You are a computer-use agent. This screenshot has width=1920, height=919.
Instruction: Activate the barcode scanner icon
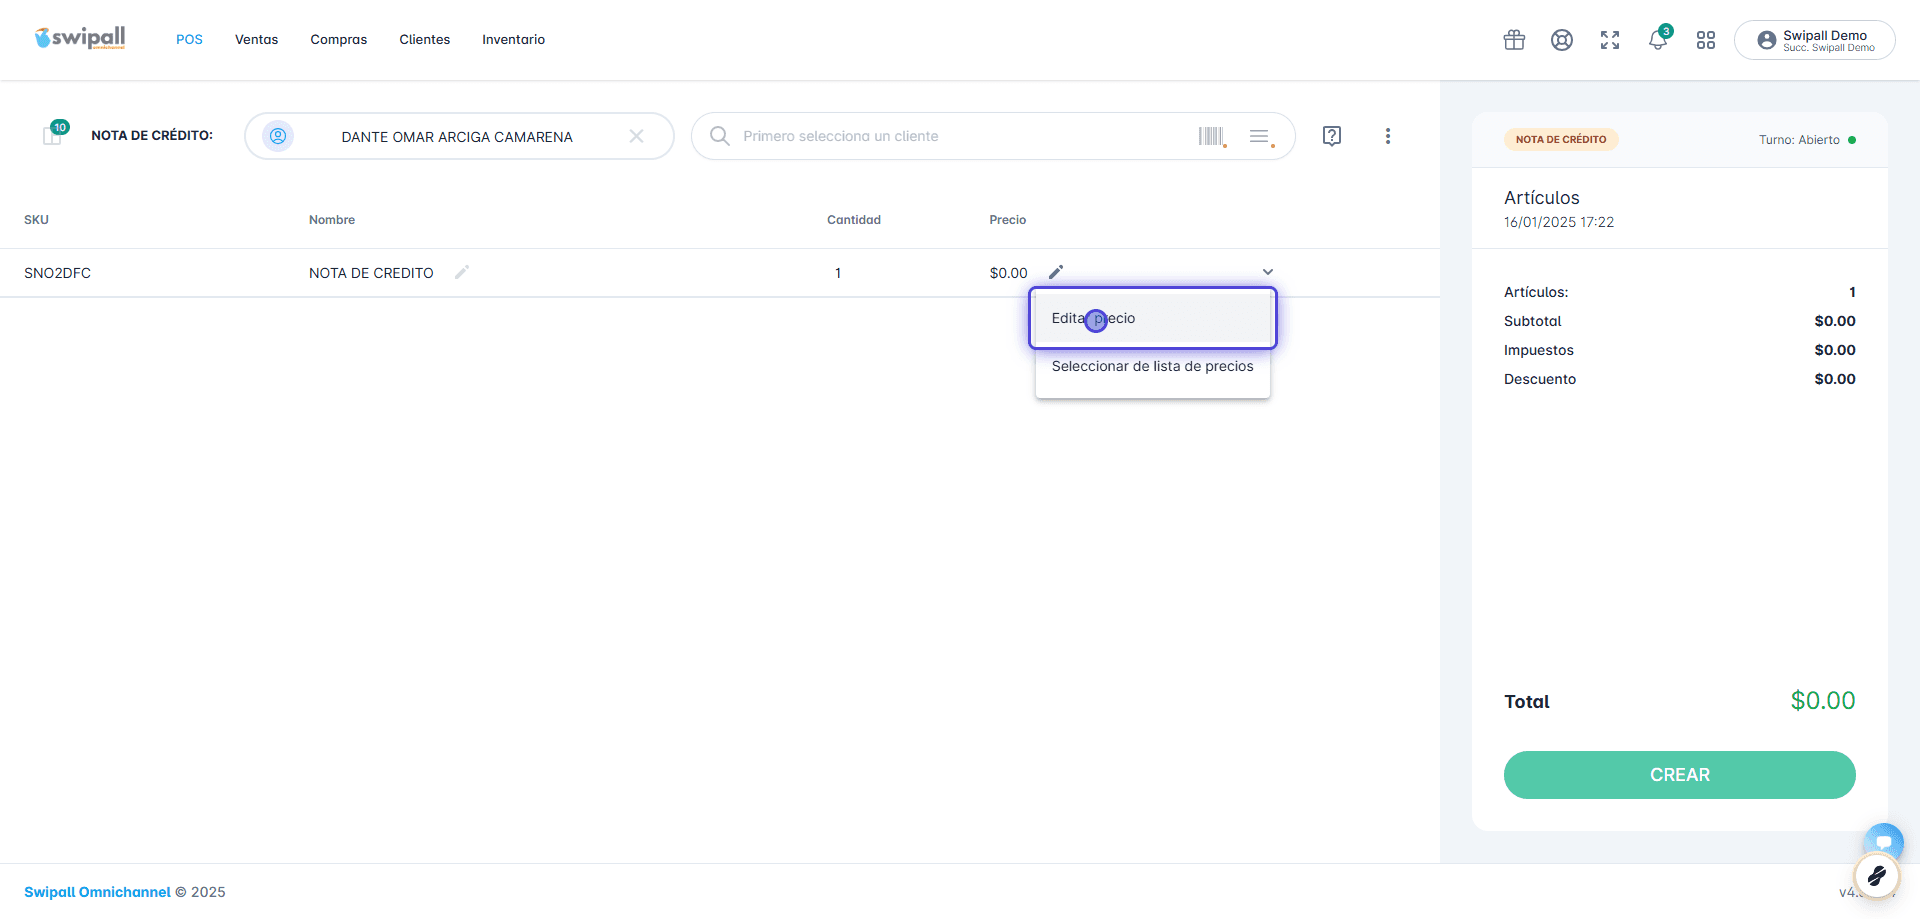[1212, 136]
